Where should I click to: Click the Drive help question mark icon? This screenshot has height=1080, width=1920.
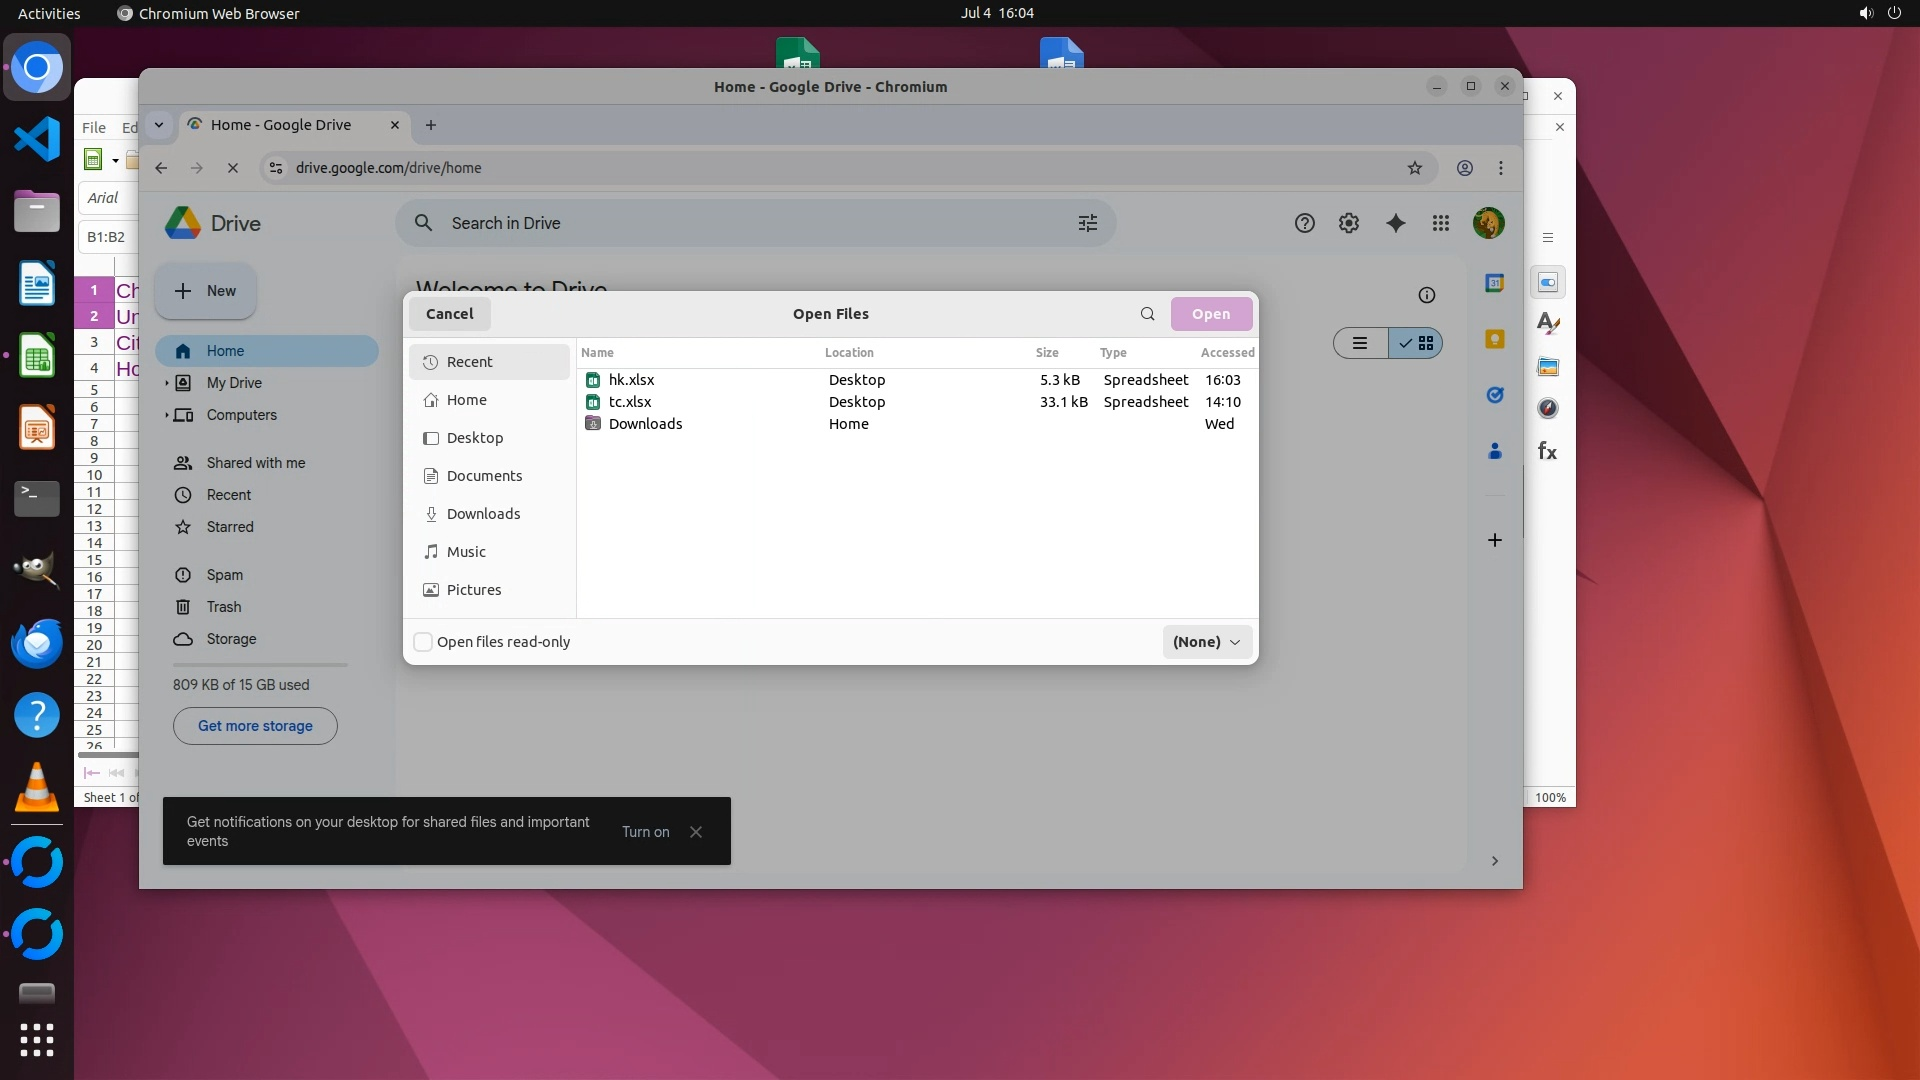point(1304,223)
